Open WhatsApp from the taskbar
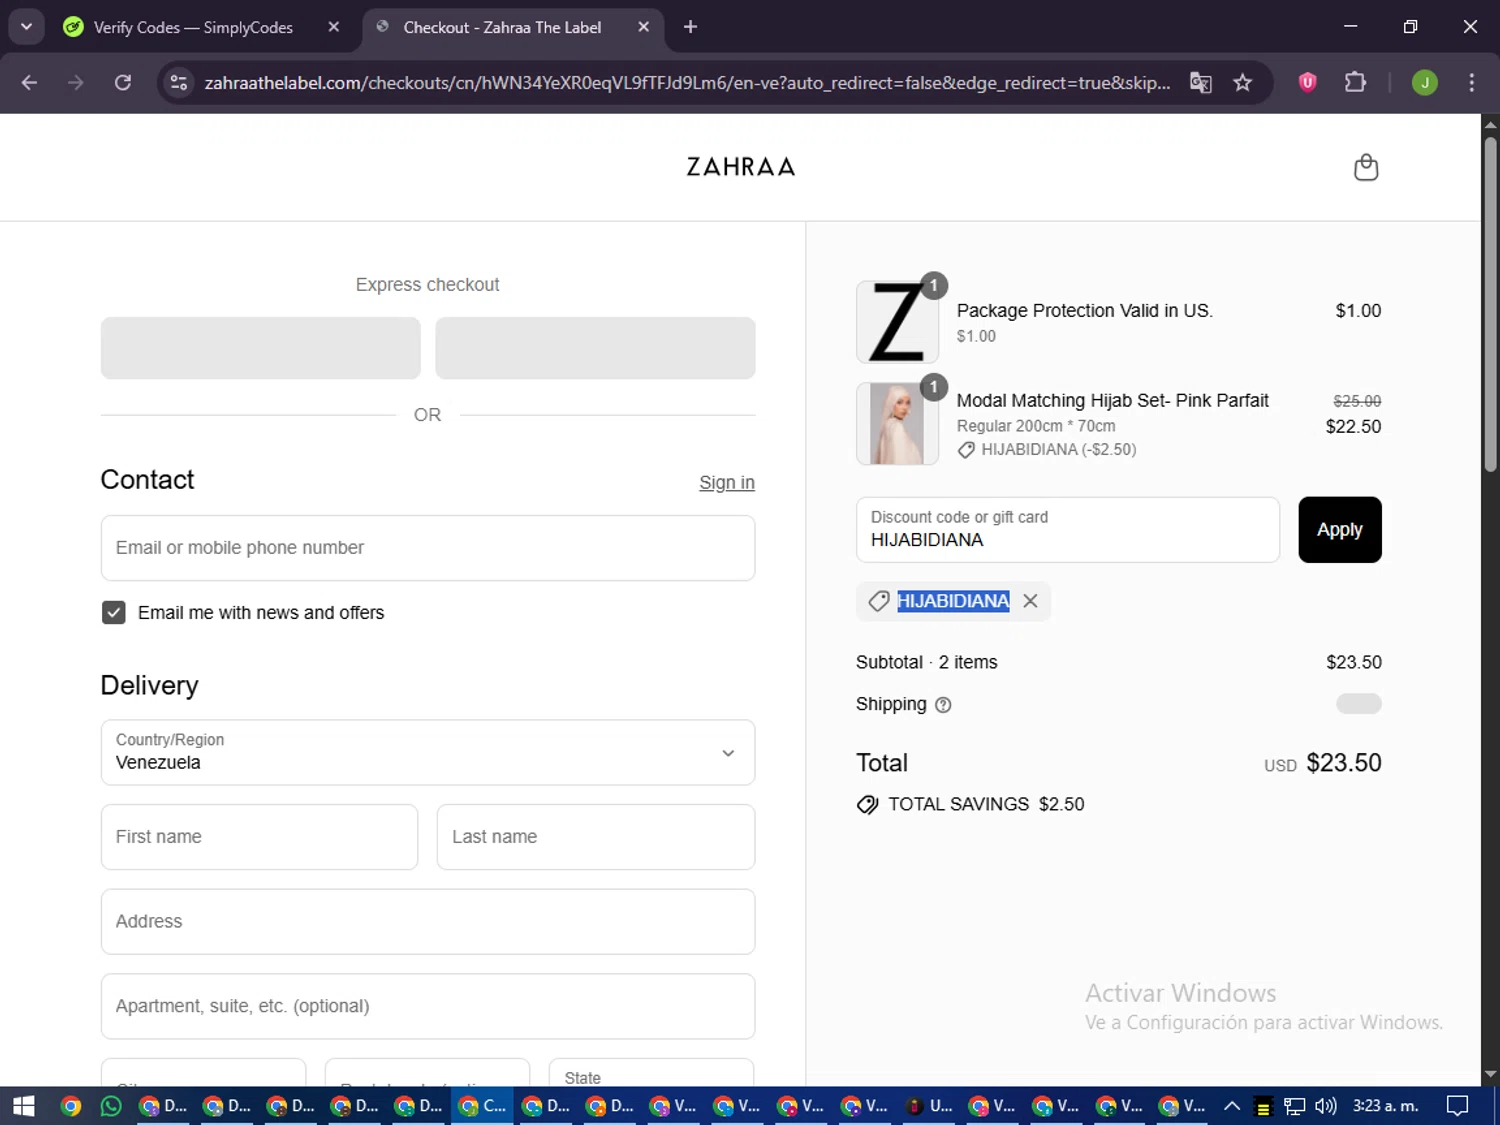Screen dimensions: 1500x1125 111,1106
